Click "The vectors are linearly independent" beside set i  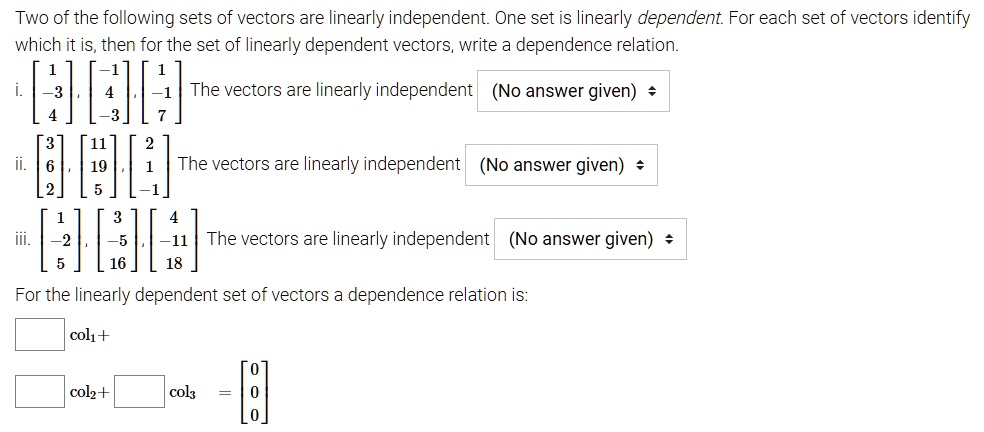[331, 90]
